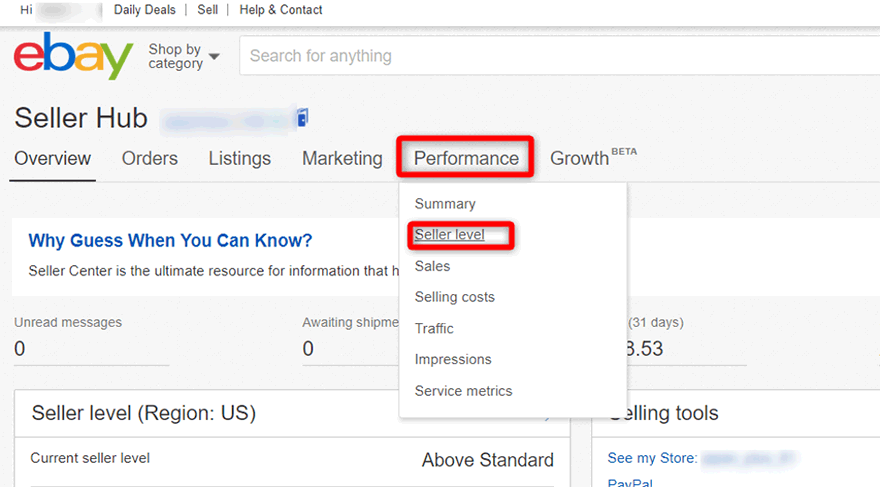
Task: Open the Sell link in top bar
Action: click(x=208, y=10)
